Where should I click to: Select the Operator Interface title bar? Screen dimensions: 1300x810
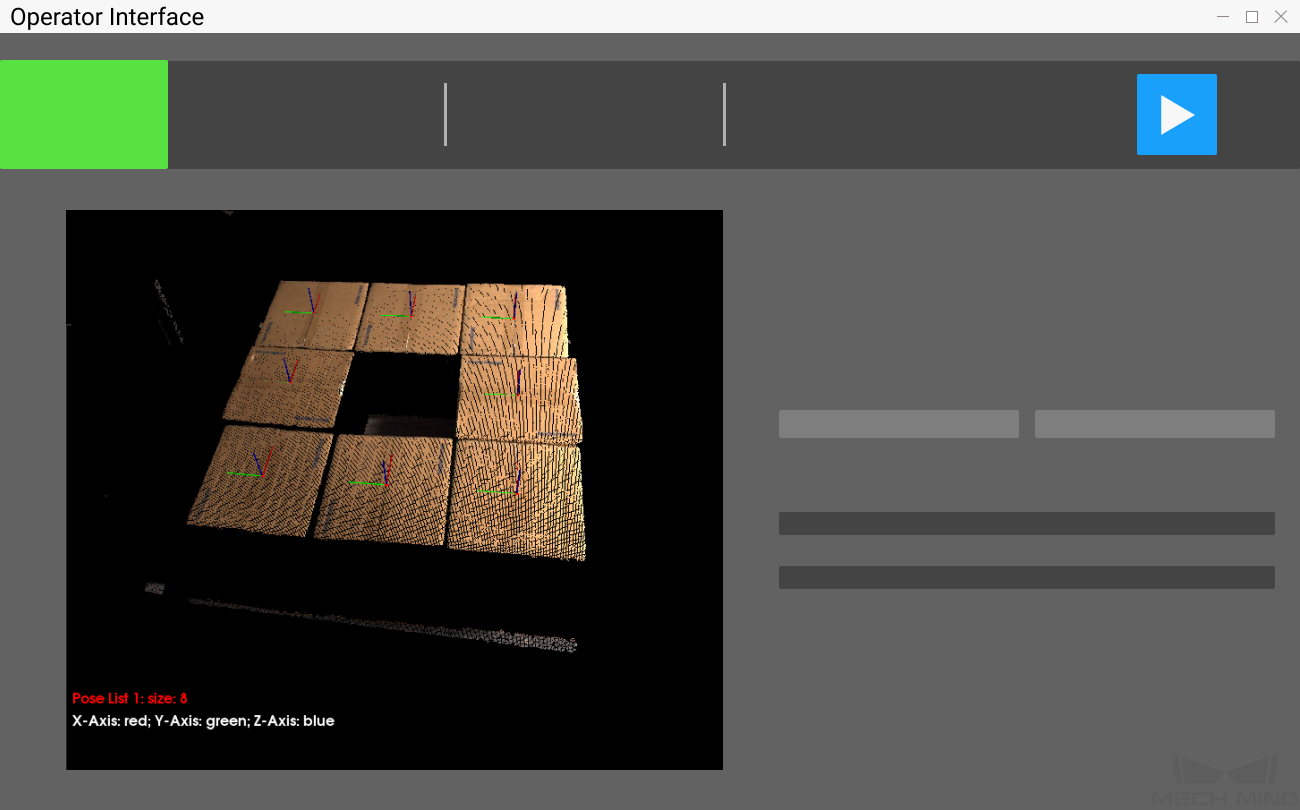coord(107,16)
